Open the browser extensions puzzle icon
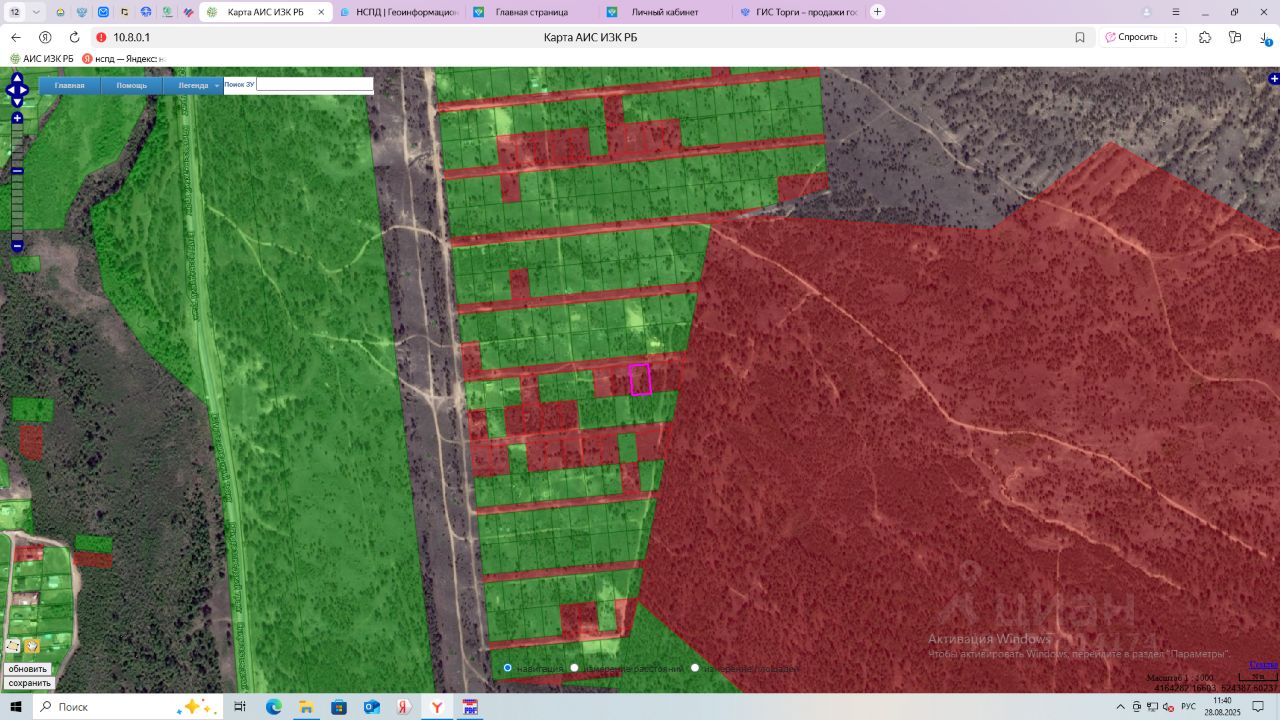 1205,37
